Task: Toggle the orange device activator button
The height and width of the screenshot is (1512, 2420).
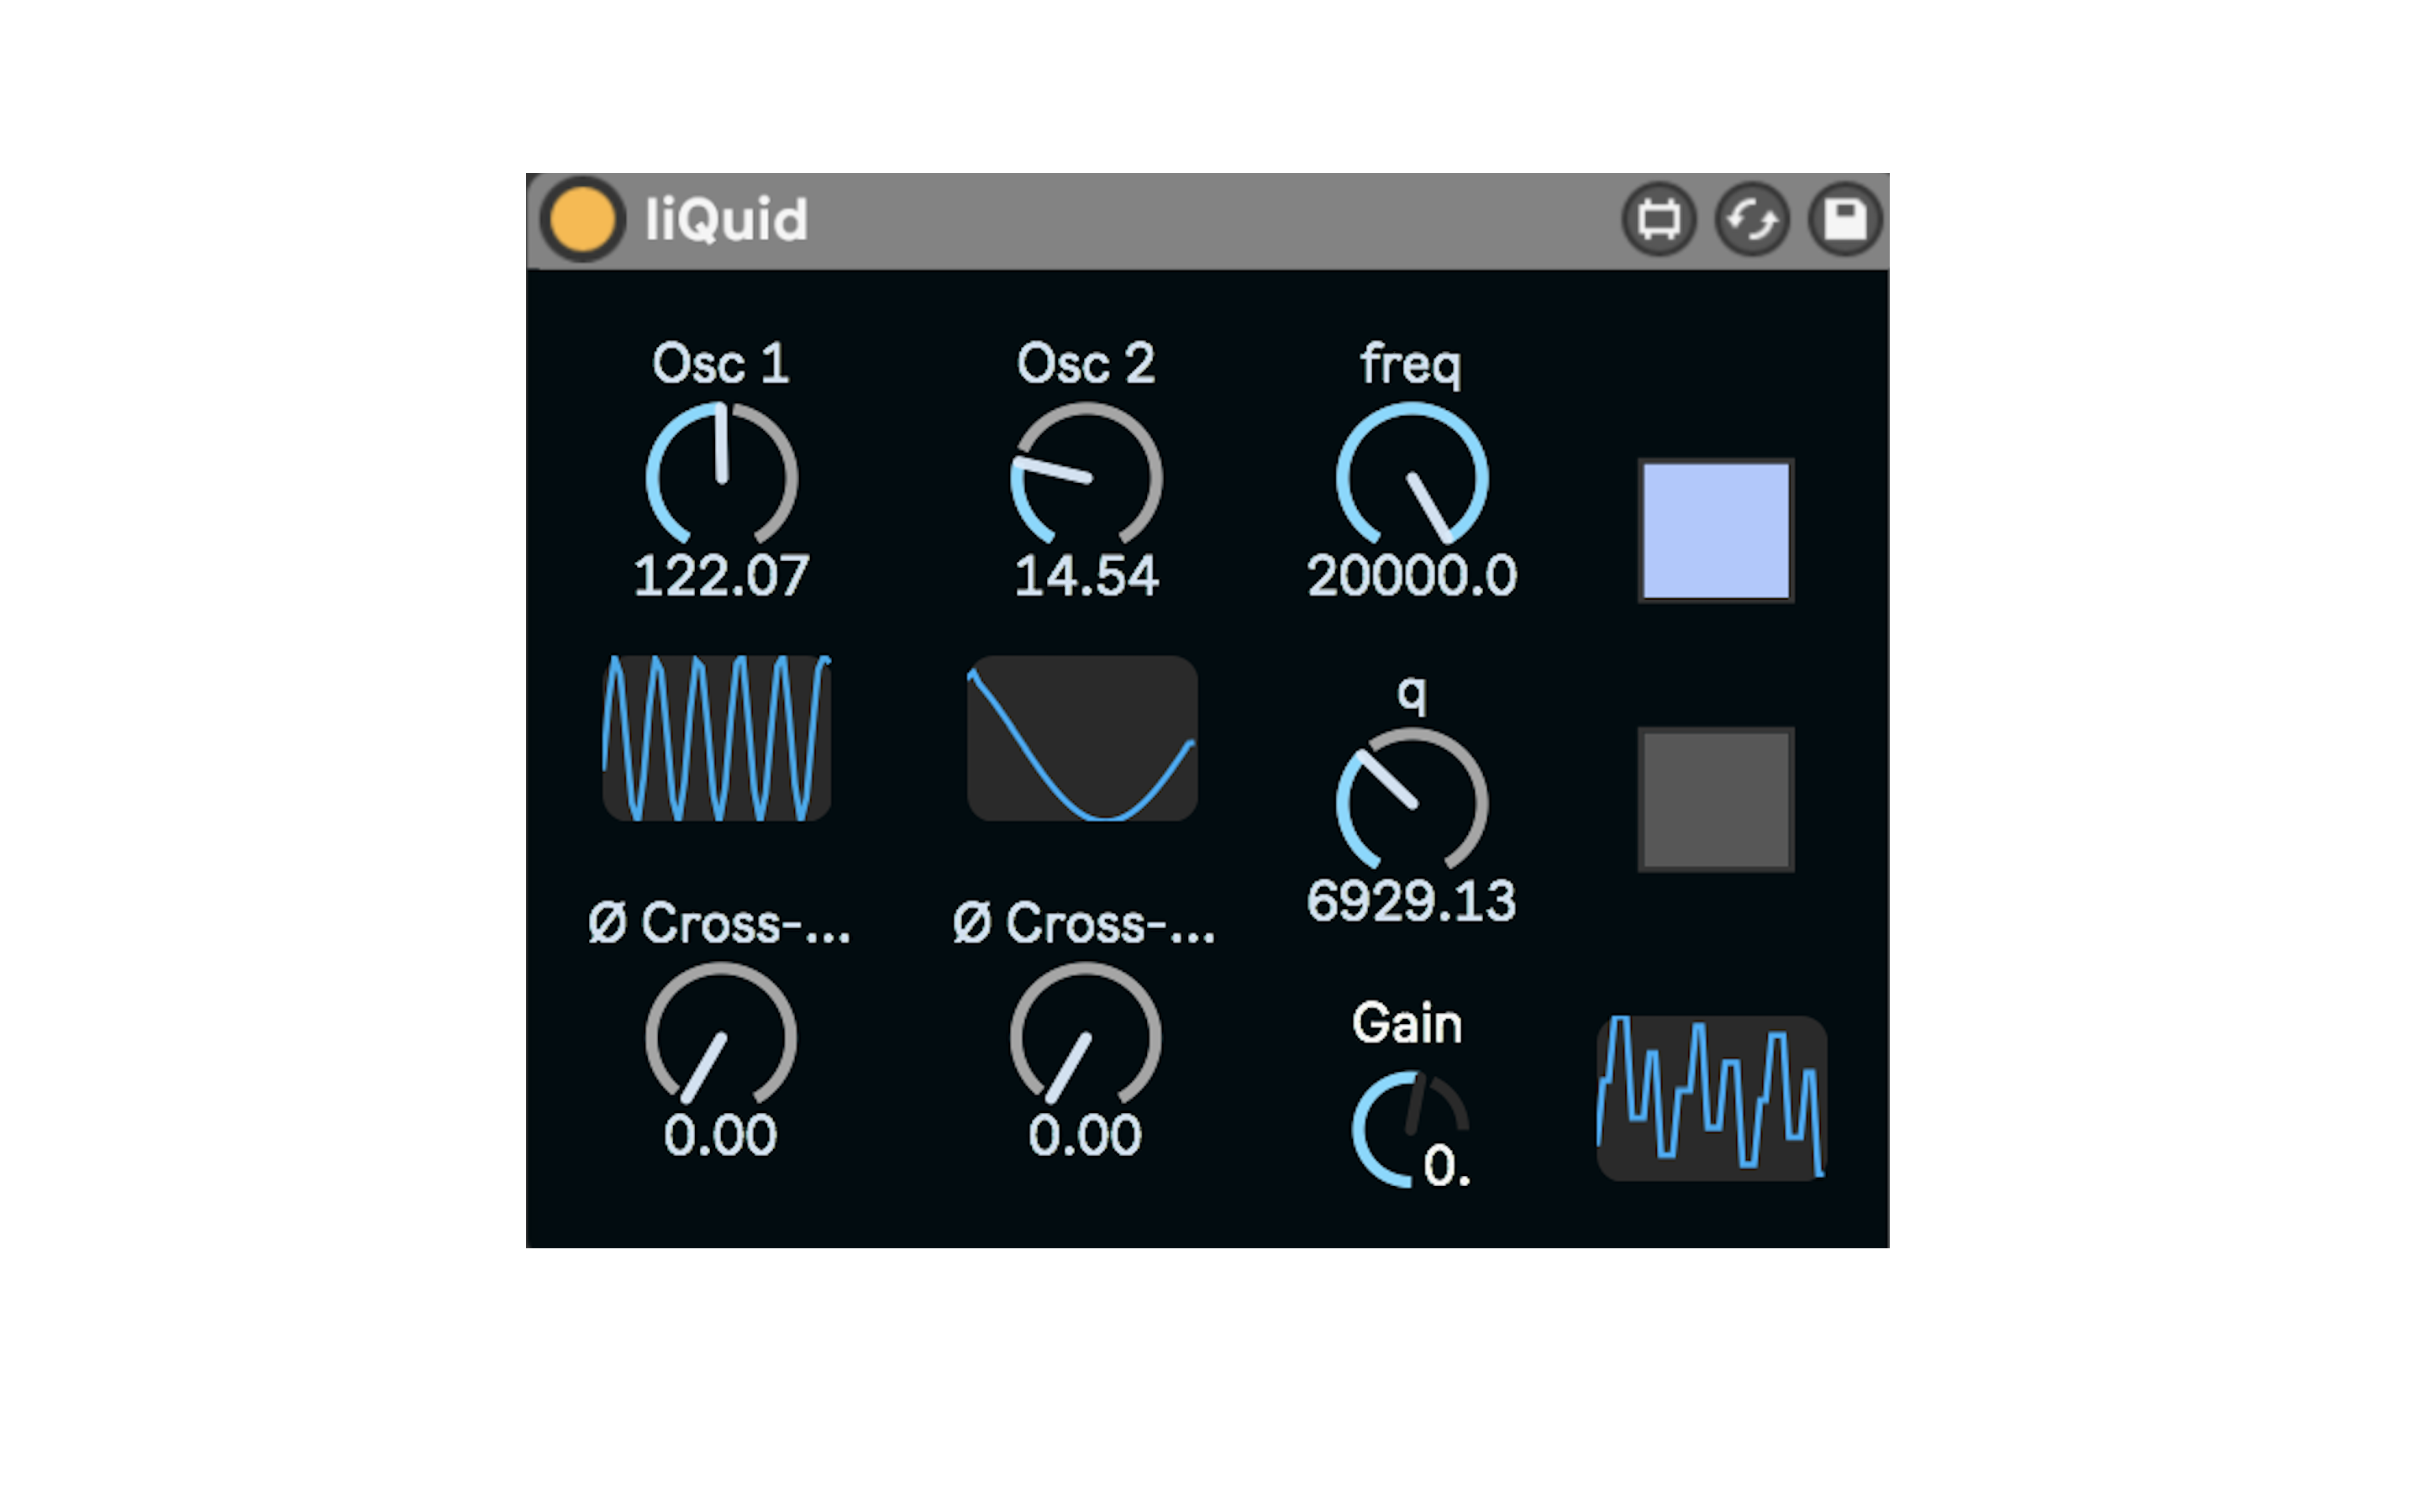Action: 582,219
